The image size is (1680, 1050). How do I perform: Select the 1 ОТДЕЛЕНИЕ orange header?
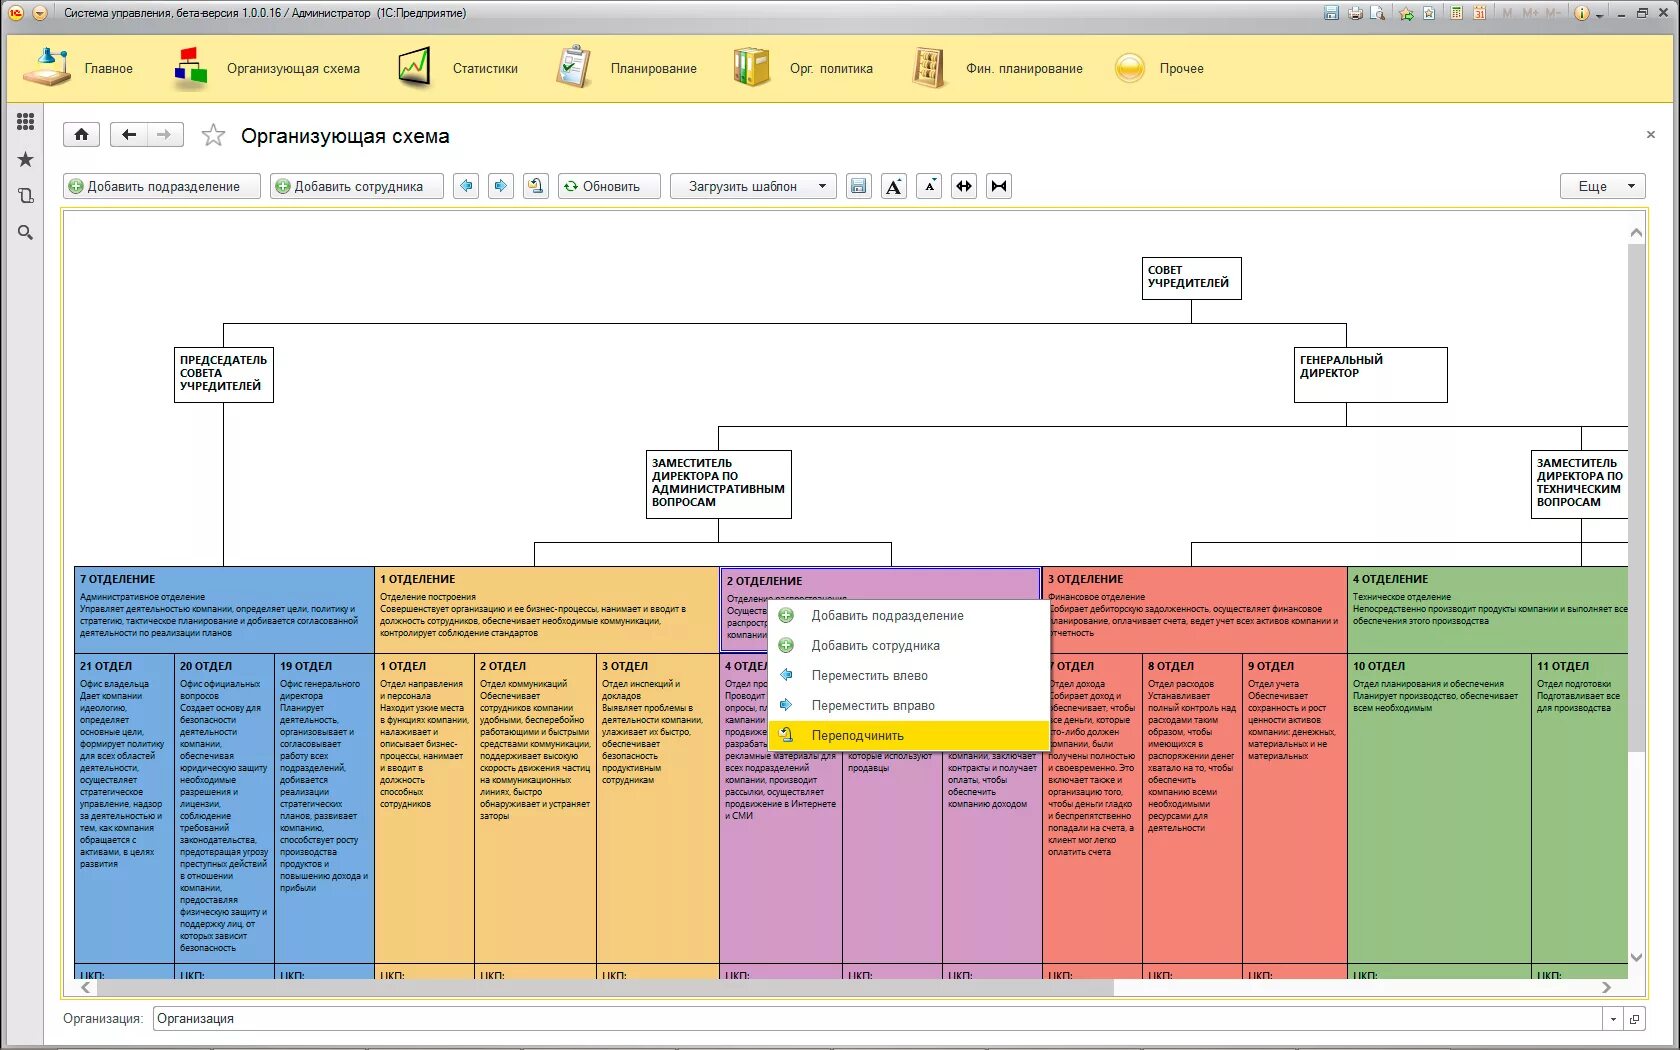click(547, 610)
